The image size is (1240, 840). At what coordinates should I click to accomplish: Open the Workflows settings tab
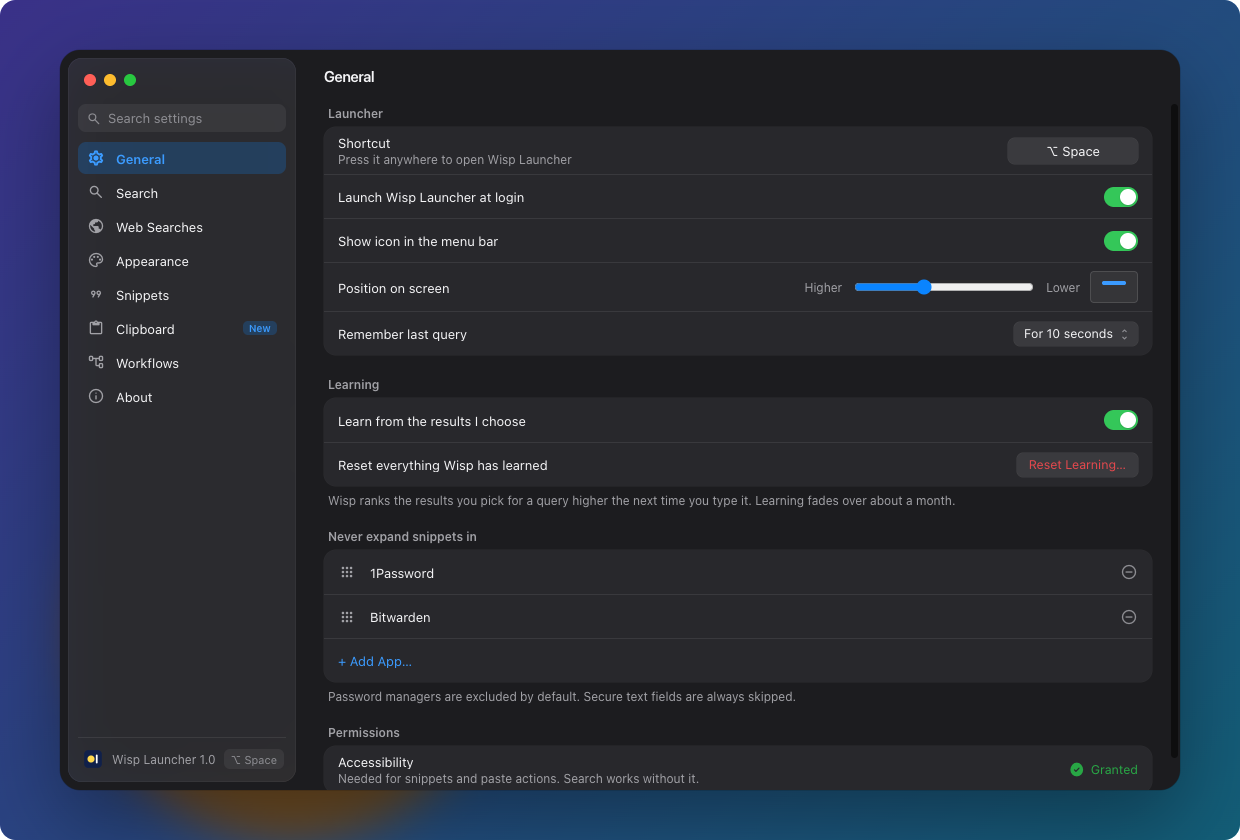pyautogui.click(x=182, y=363)
